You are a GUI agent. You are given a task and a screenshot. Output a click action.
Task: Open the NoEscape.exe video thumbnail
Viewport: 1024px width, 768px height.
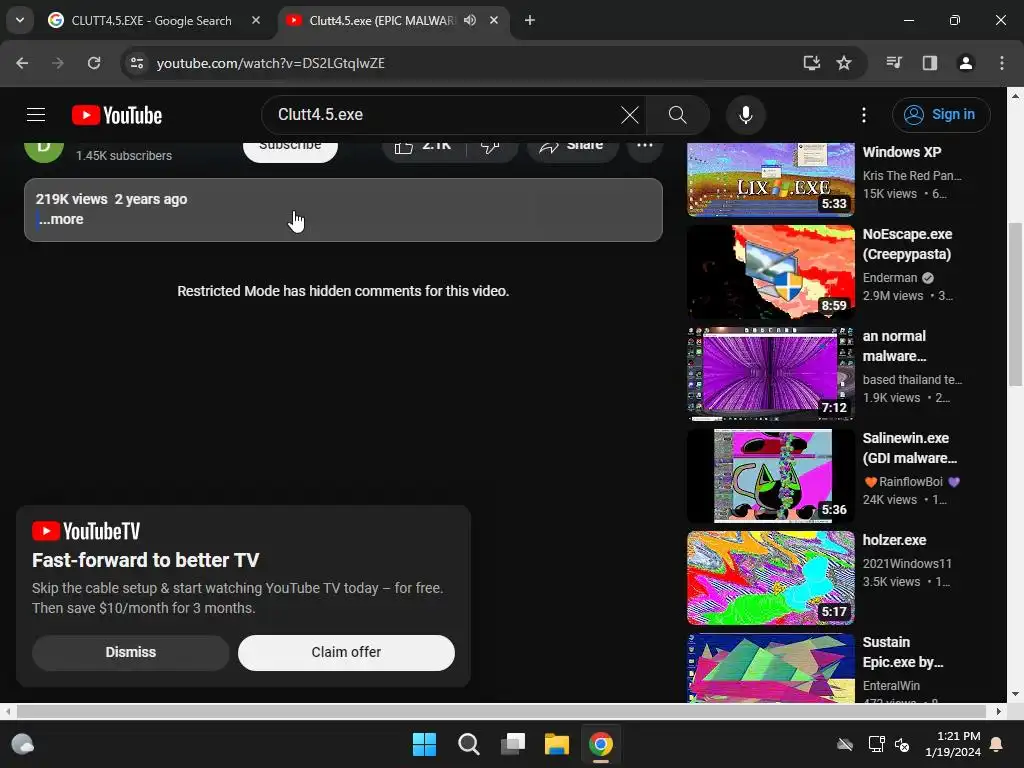(771, 272)
